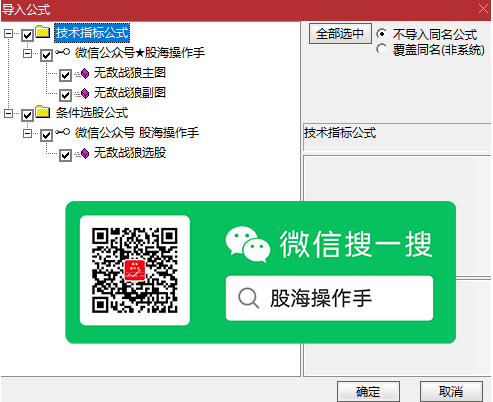Click the 微信搜一搜 banner text
The image size is (493, 402).
(356, 244)
